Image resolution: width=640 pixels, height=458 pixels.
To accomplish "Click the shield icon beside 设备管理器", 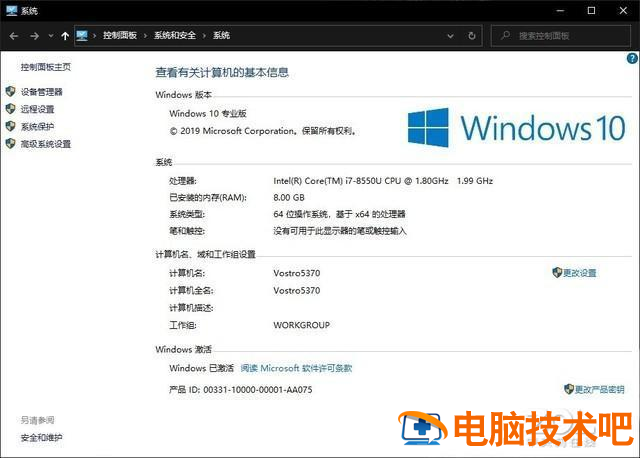I will click(x=11, y=91).
